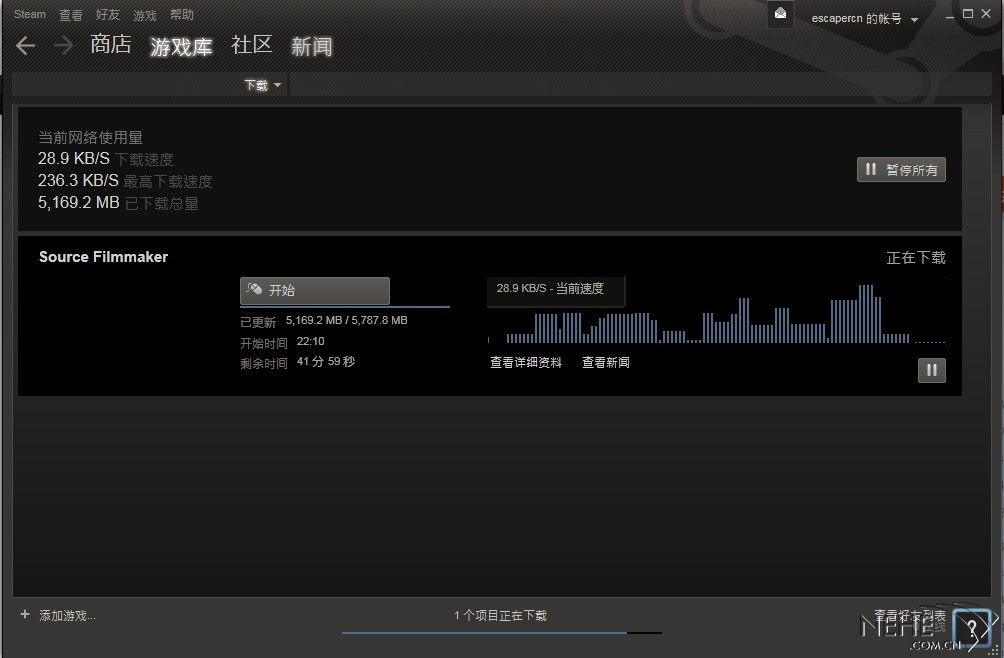
Task: Click the plus icon next to 添加游戏
Action: pyautogui.click(x=25, y=614)
